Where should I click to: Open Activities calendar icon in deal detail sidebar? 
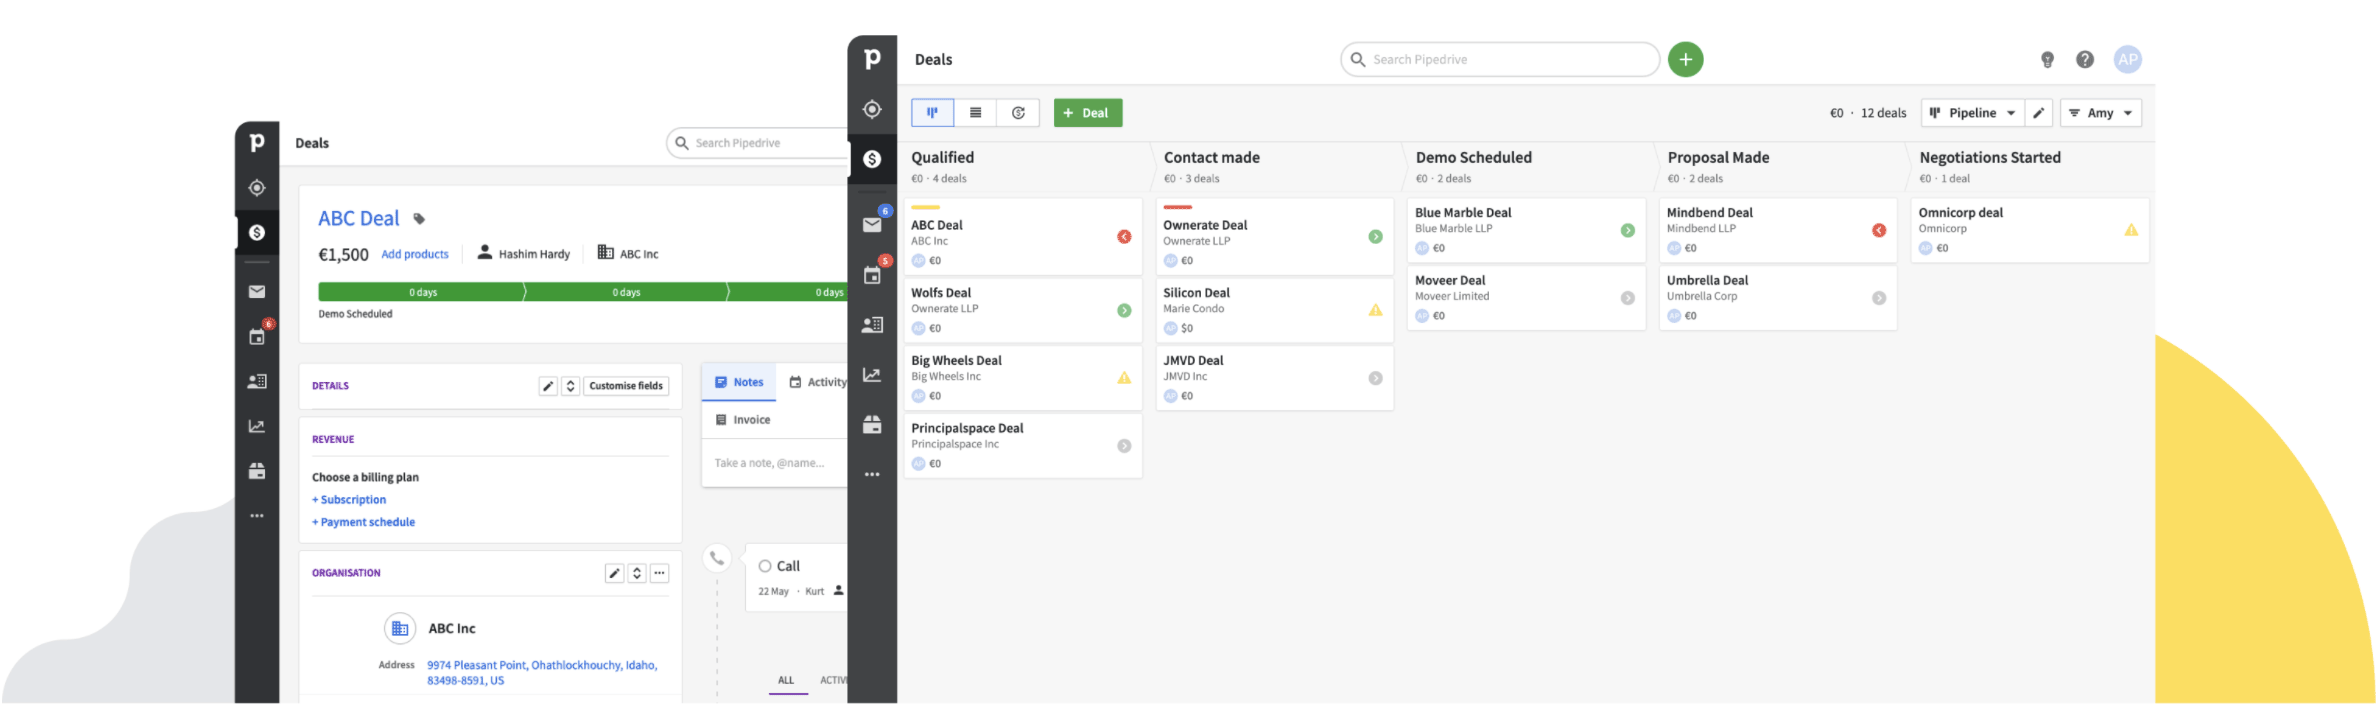click(x=257, y=337)
